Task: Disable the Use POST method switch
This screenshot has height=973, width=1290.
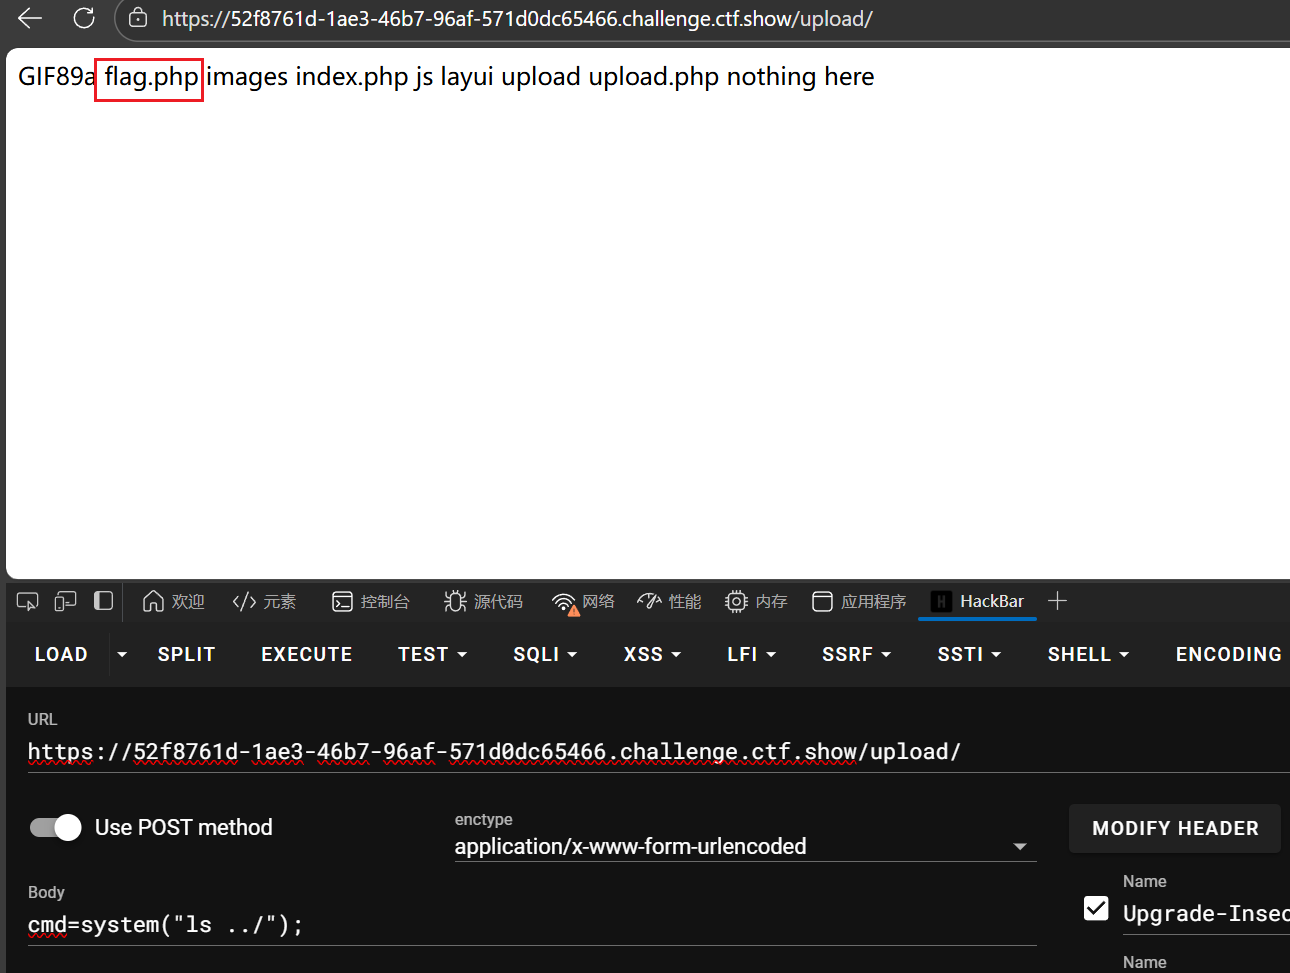Action: coord(56,827)
